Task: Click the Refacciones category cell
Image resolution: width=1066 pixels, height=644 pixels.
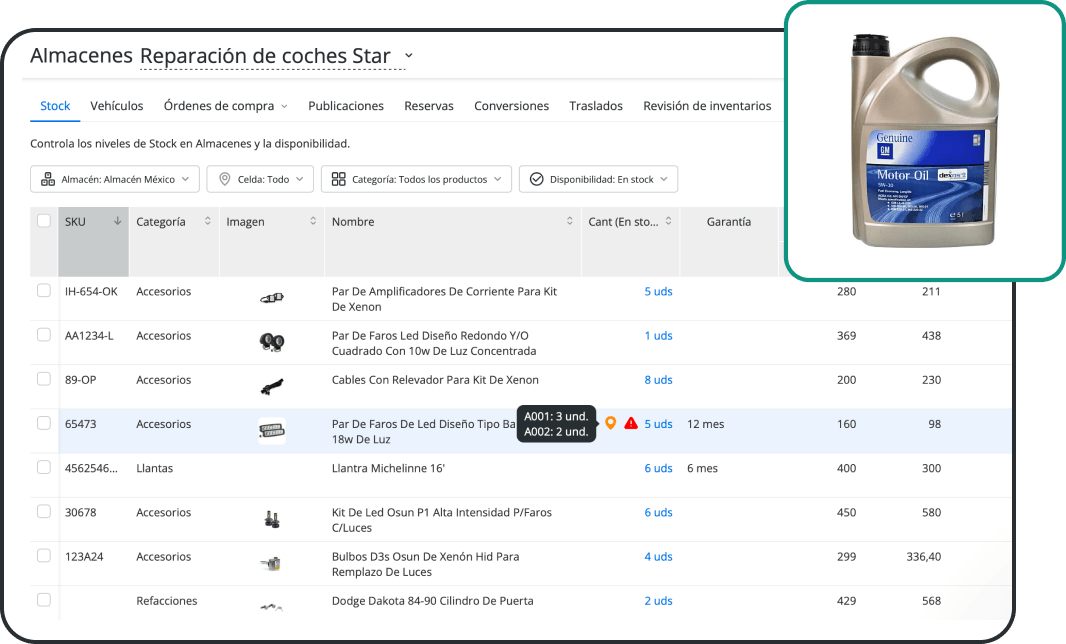Action: click(x=167, y=600)
